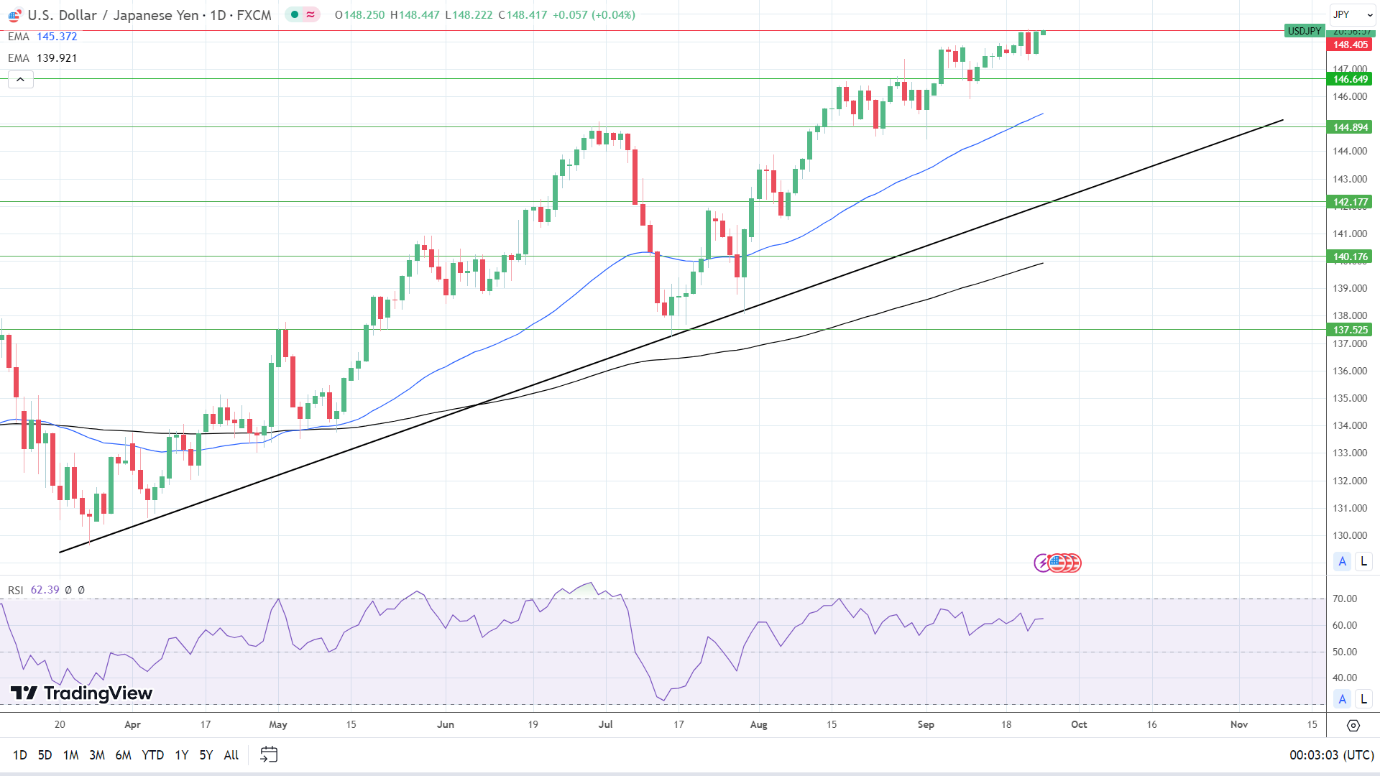1380x776 pixels.
Task: Click the 146.649 price level label
Action: [x=1350, y=78]
